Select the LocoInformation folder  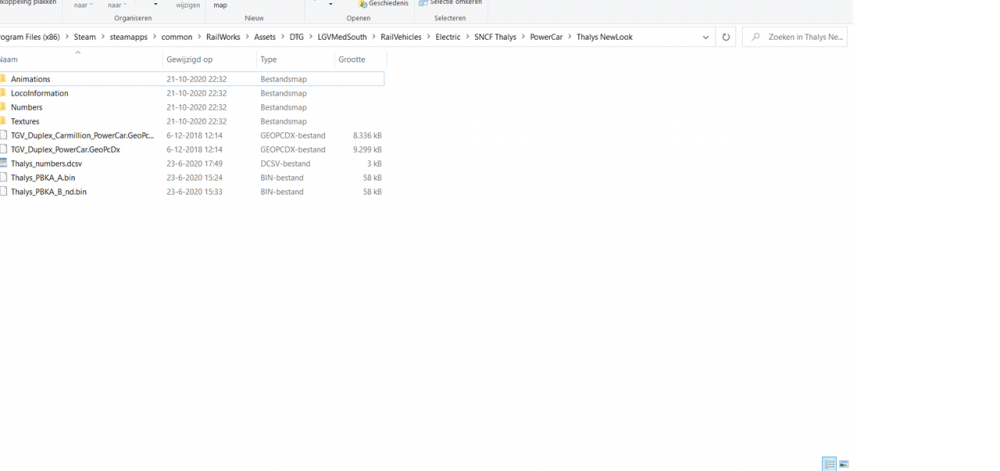[39, 93]
